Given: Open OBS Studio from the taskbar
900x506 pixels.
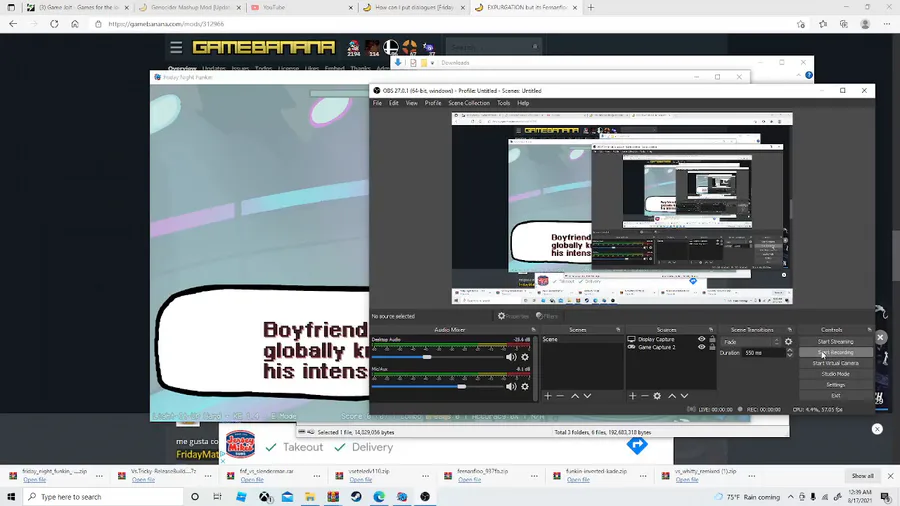Looking at the screenshot, I should pyautogui.click(x=425, y=497).
